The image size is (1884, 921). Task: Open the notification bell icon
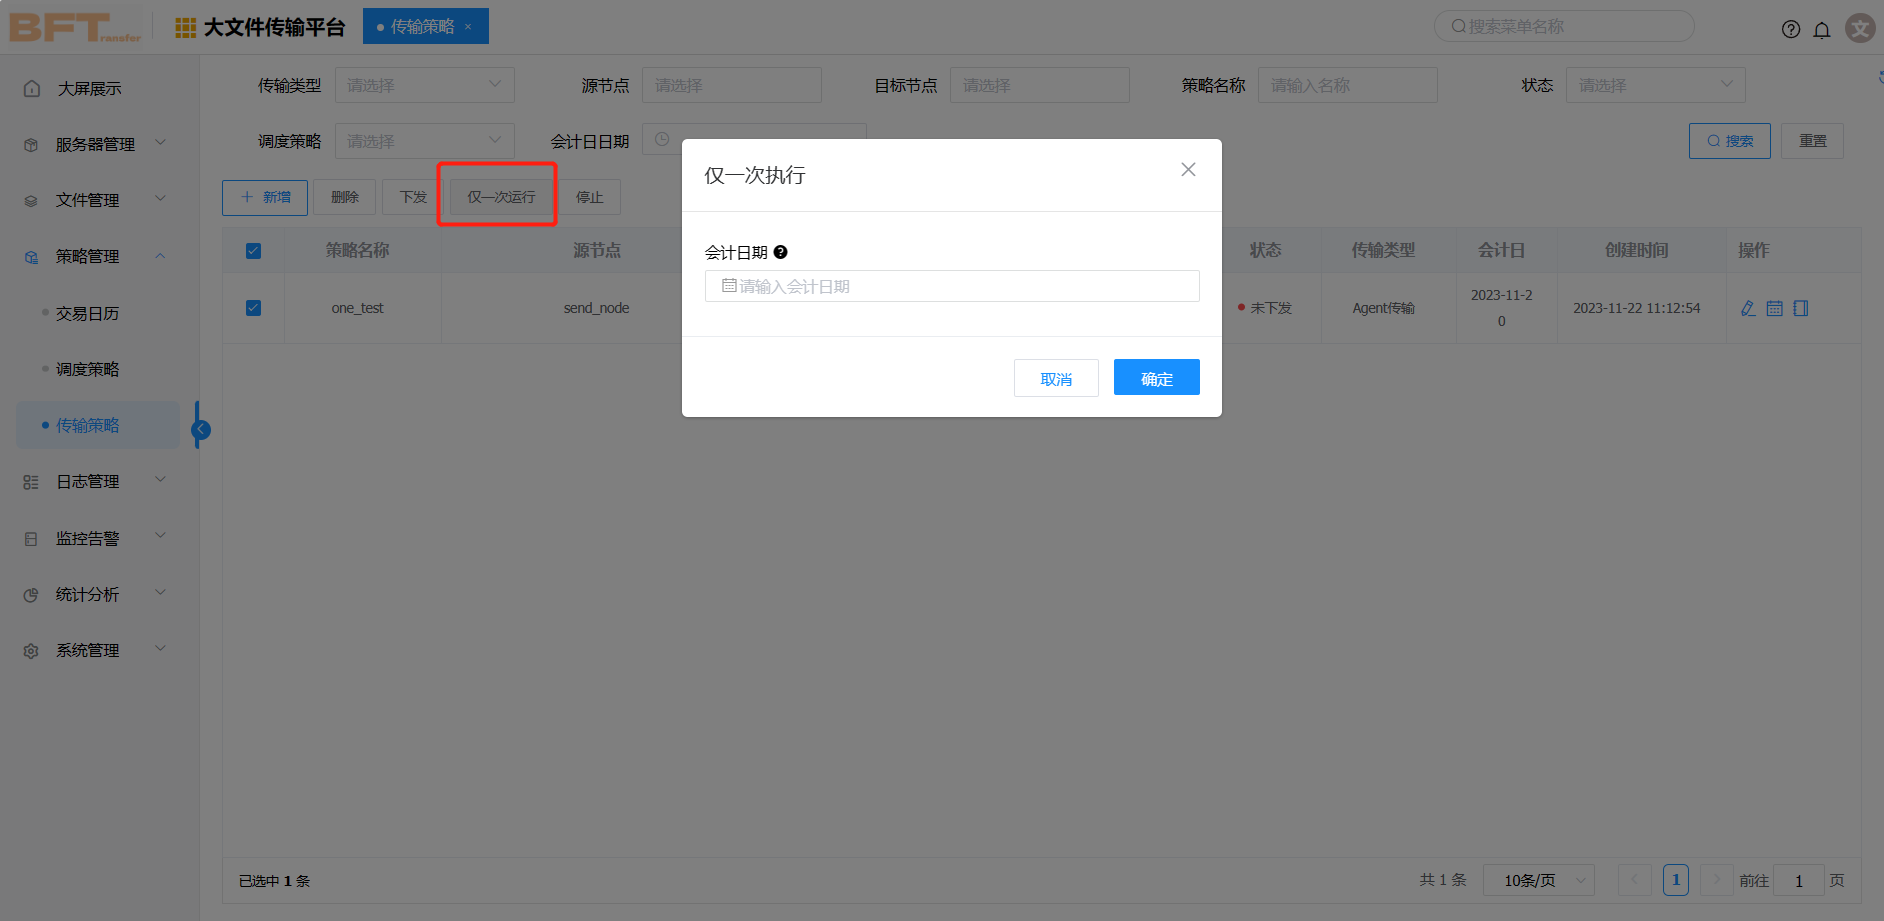coord(1821,29)
